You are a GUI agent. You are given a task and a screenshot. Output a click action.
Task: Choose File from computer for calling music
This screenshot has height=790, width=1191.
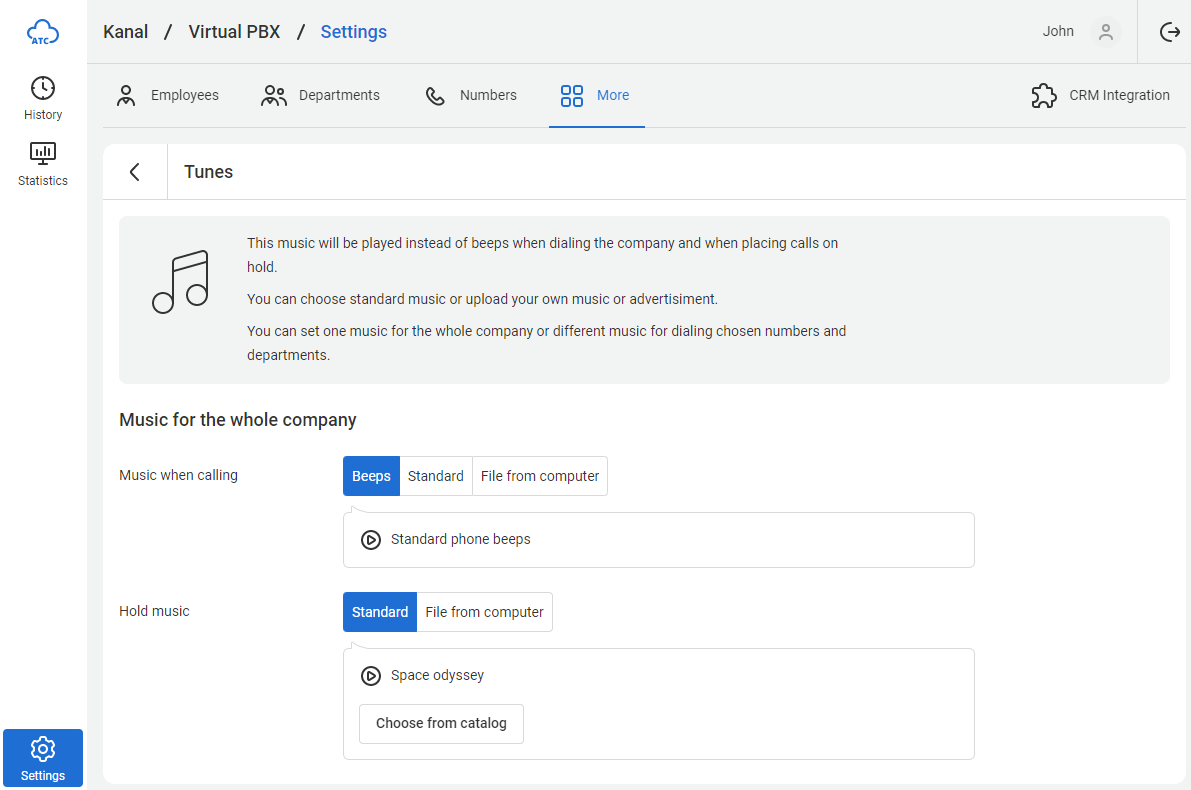tap(539, 476)
